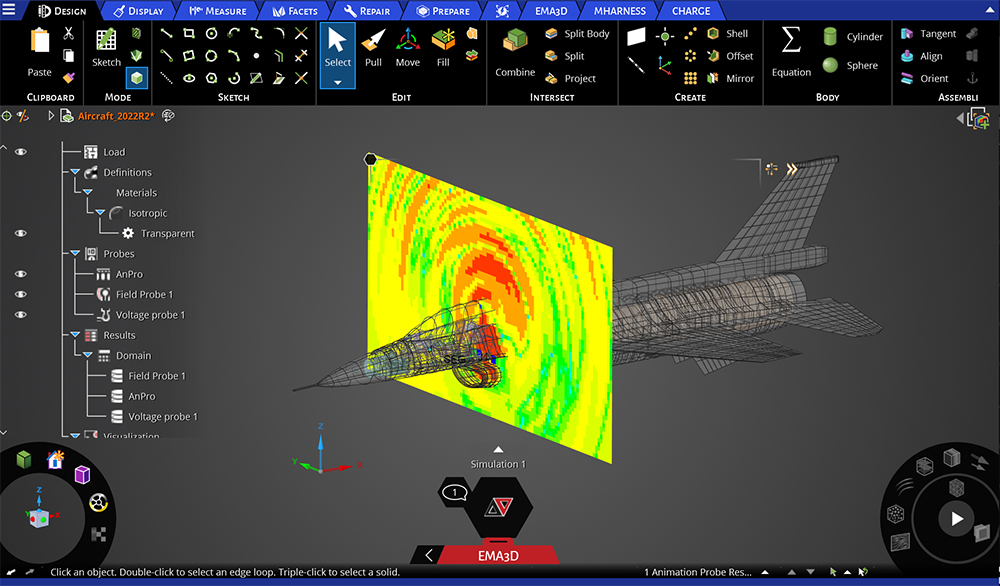Open the MHARNESS tab
Screen dimensions: 1000x586
tap(619, 11)
